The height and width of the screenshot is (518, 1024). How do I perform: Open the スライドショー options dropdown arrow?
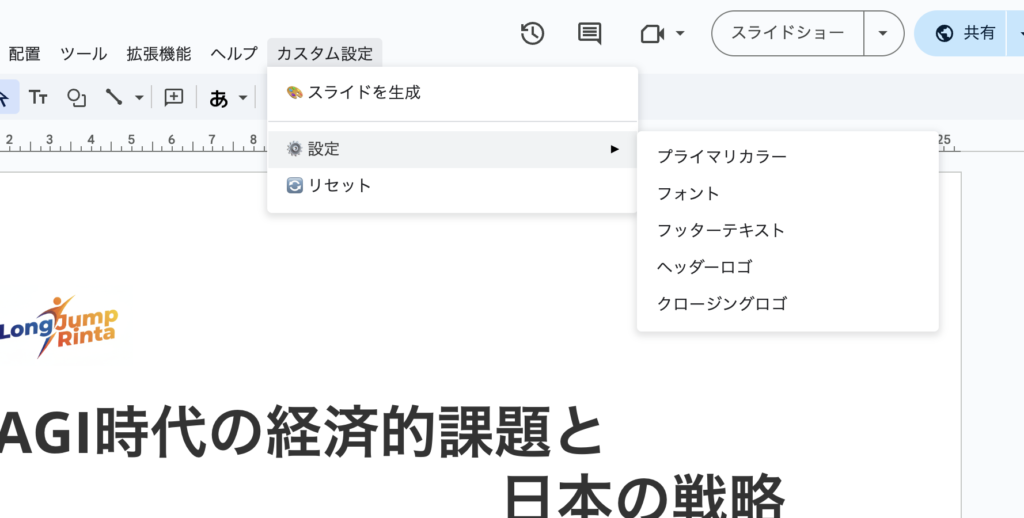click(x=882, y=33)
